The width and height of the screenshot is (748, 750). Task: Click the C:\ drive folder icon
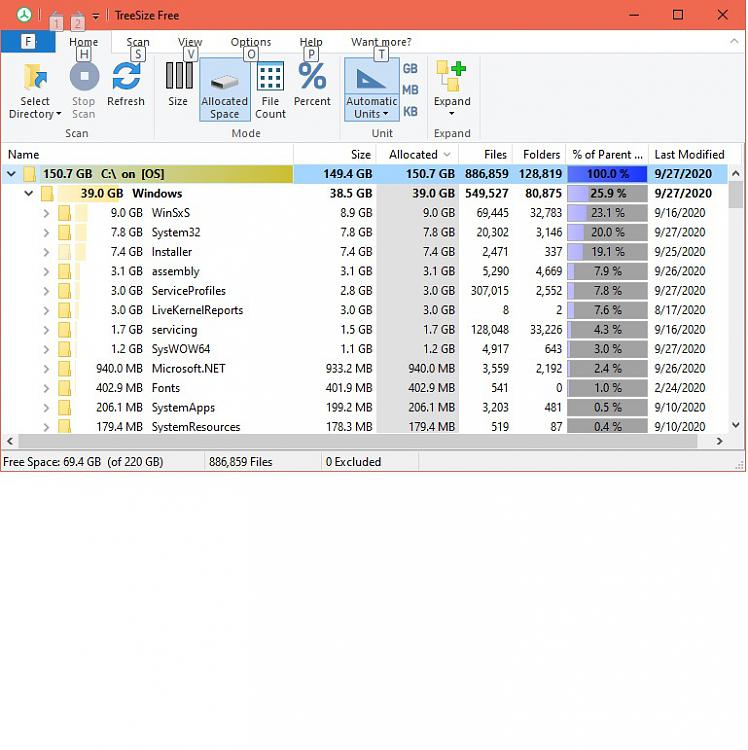point(30,174)
